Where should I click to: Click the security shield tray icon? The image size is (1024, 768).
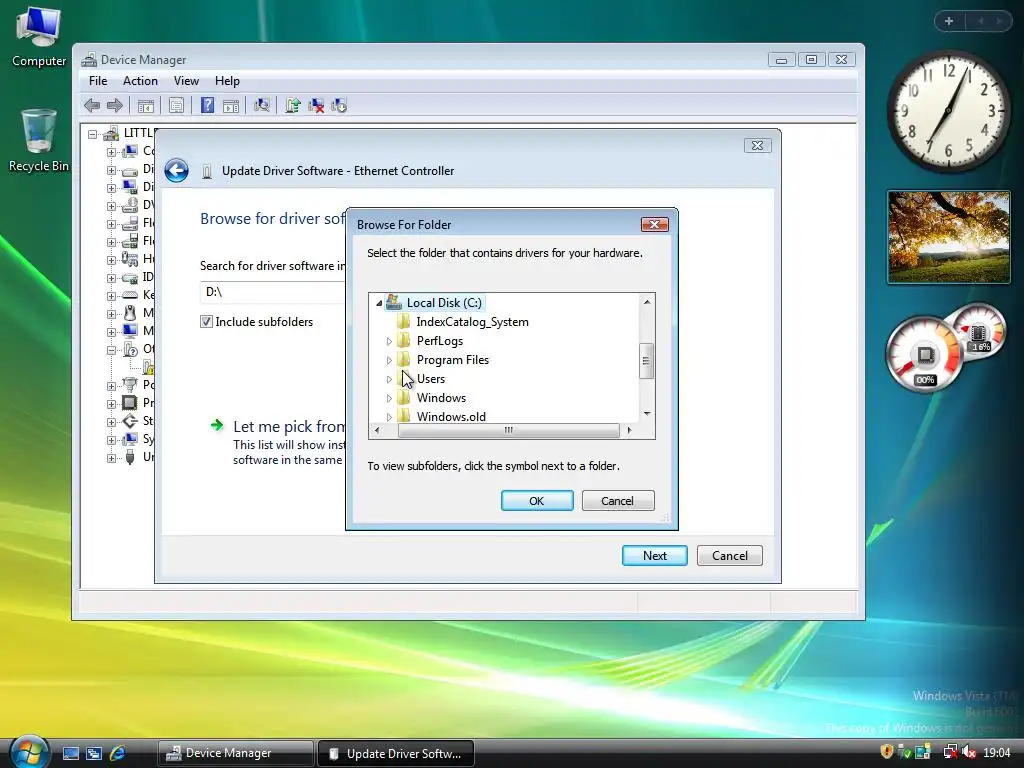pyautogui.click(x=886, y=752)
